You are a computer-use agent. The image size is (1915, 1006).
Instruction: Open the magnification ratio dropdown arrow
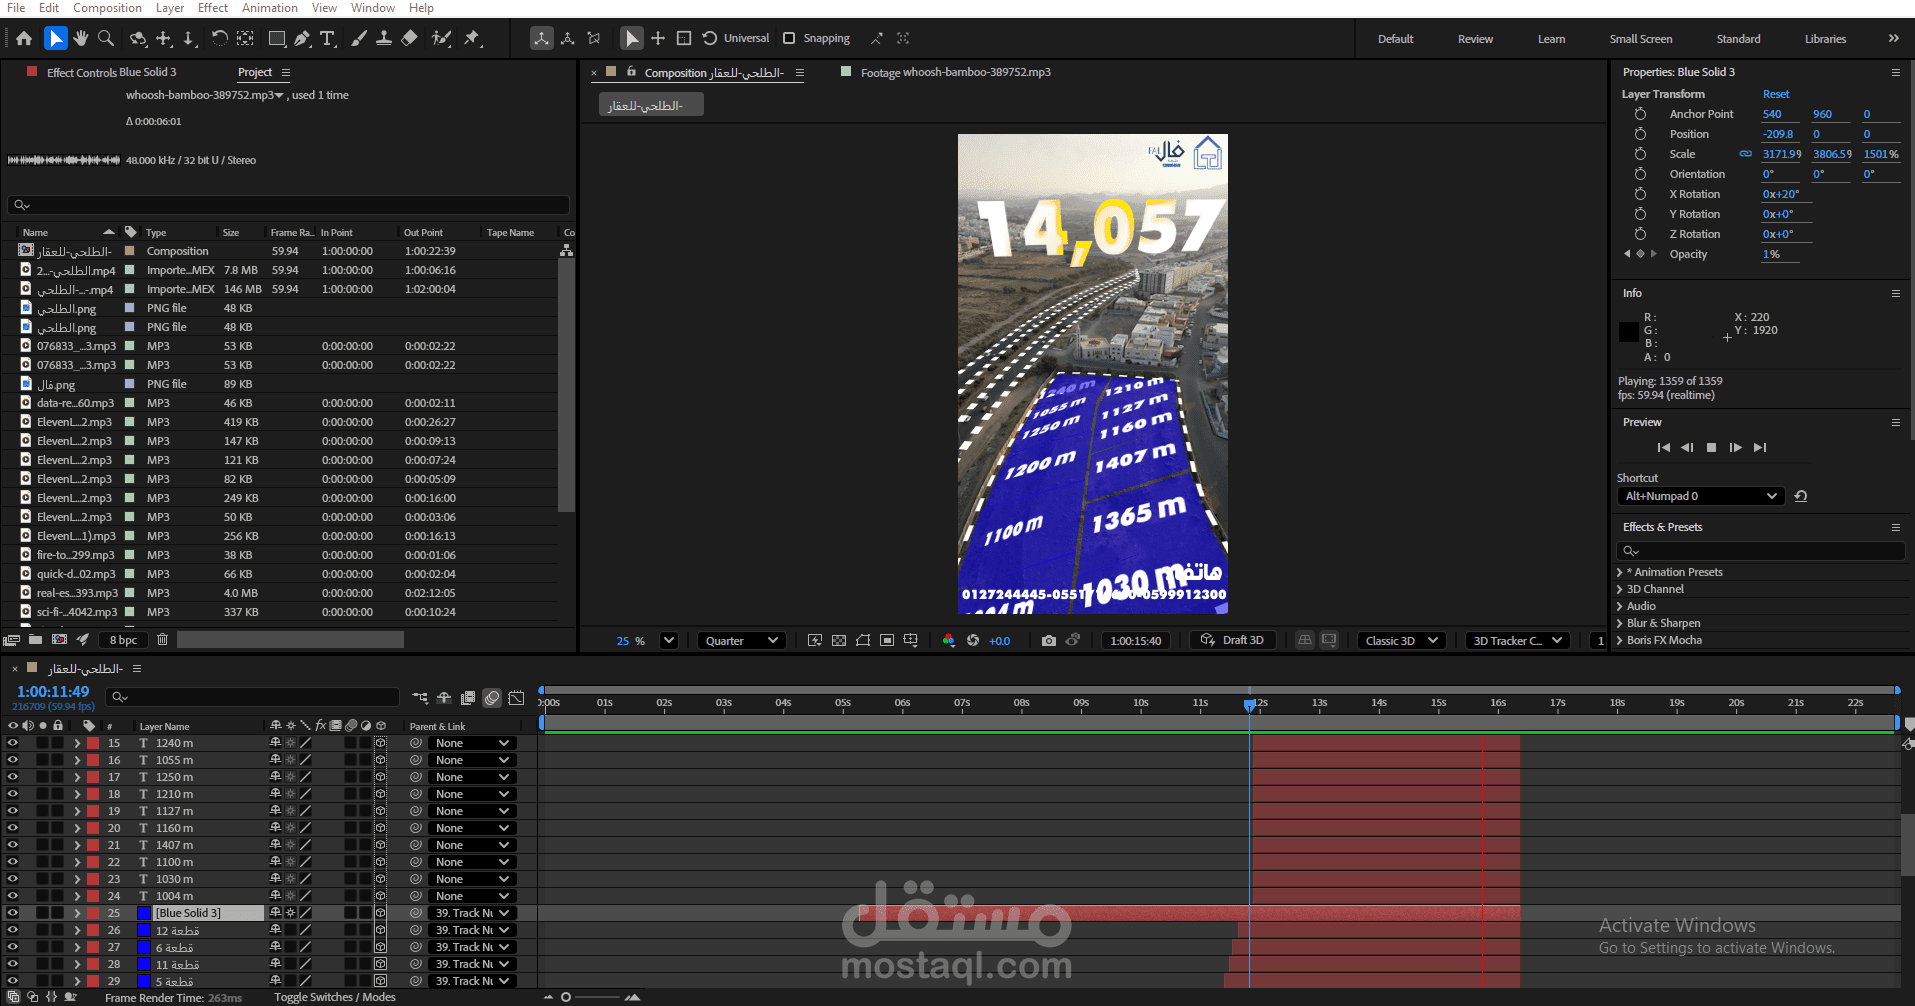point(669,641)
